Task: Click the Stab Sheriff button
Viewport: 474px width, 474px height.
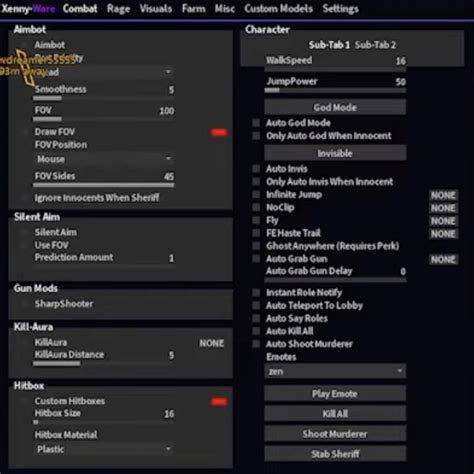Action: pos(335,454)
